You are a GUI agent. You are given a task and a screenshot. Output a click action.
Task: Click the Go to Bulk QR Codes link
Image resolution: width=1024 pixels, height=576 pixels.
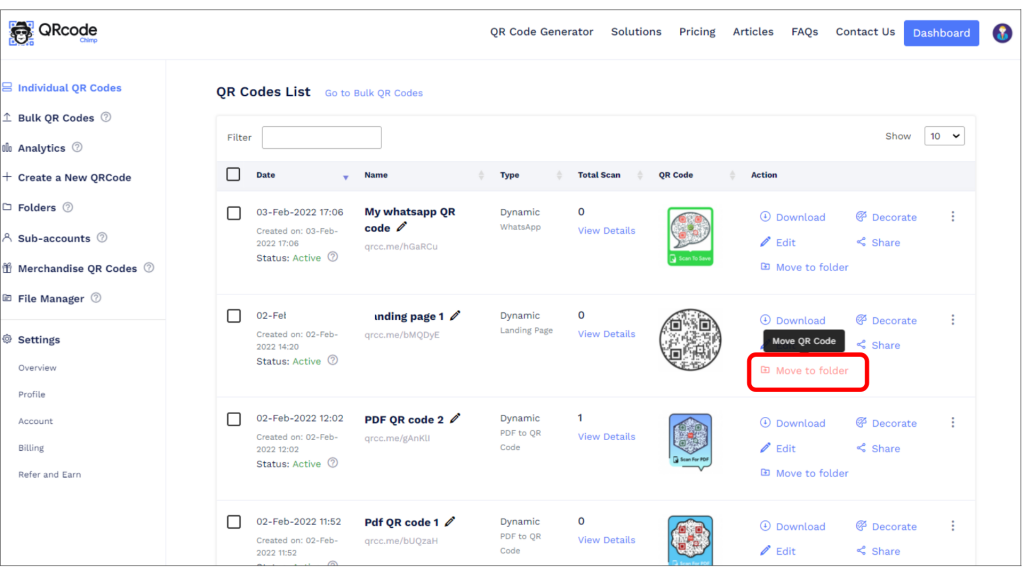tap(373, 92)
